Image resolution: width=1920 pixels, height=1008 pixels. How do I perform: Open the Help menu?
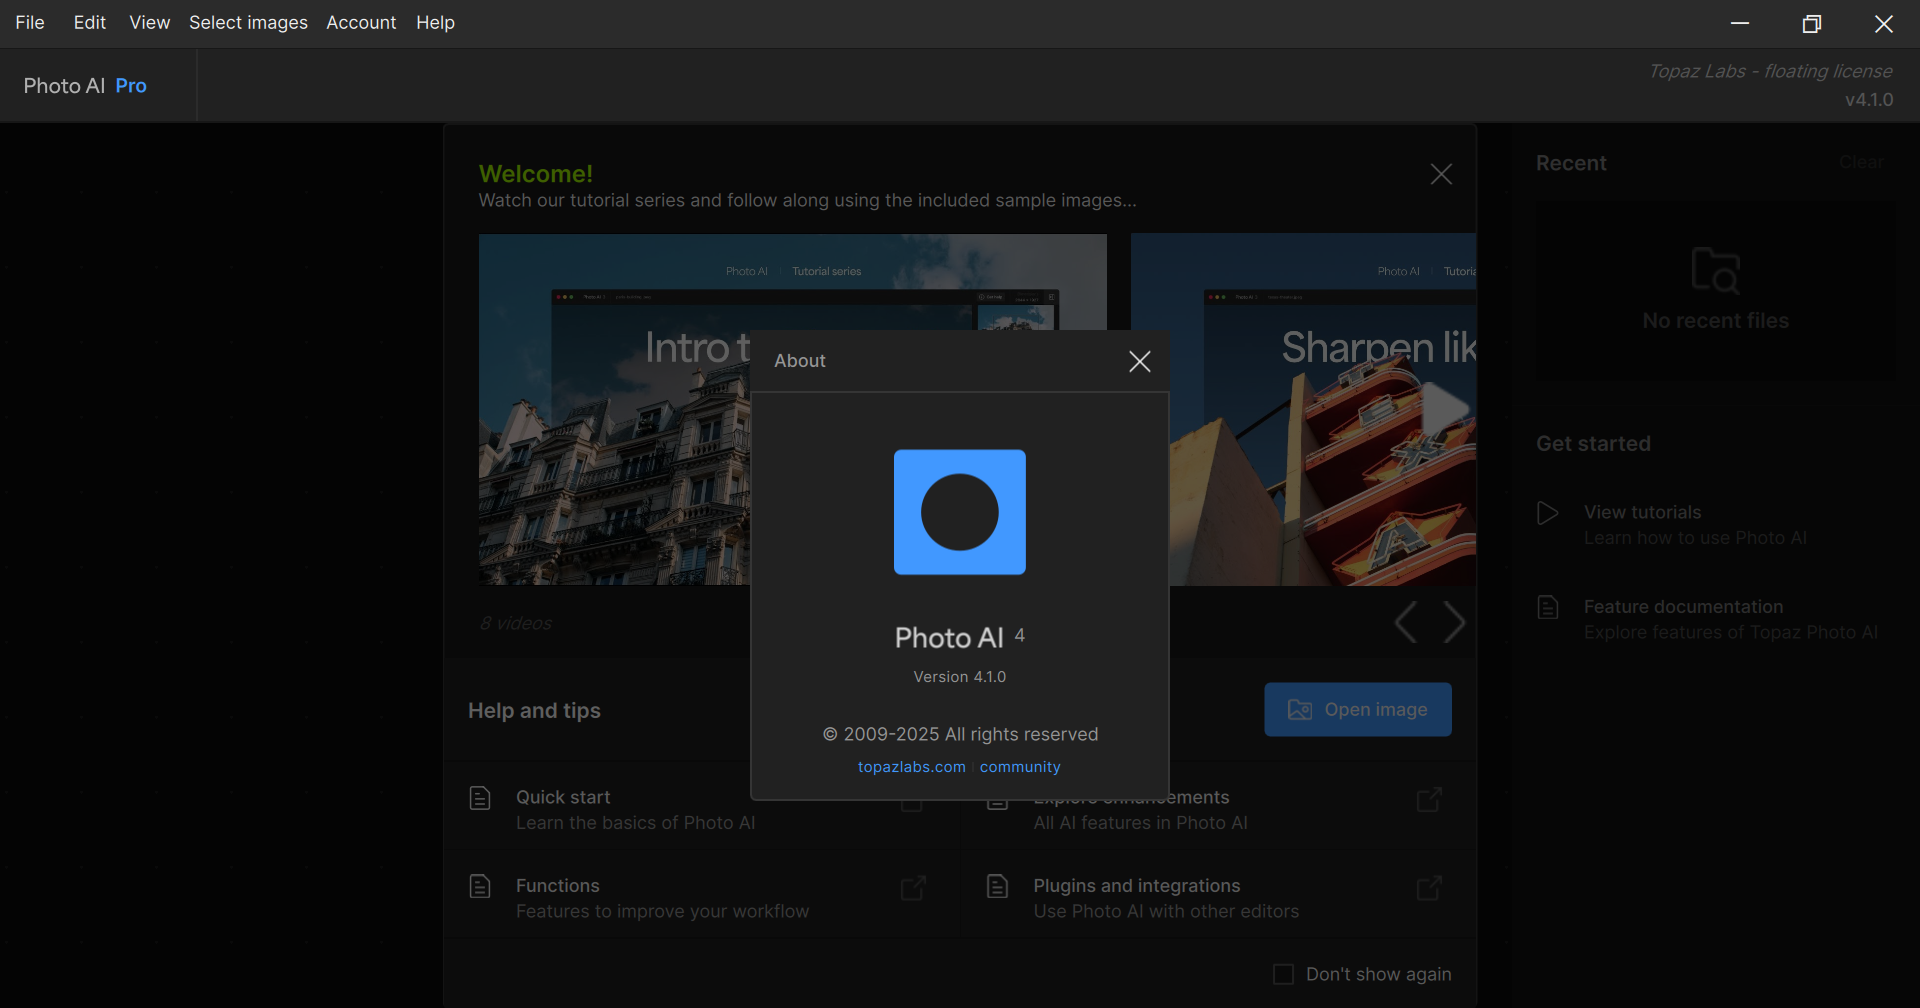435,22
